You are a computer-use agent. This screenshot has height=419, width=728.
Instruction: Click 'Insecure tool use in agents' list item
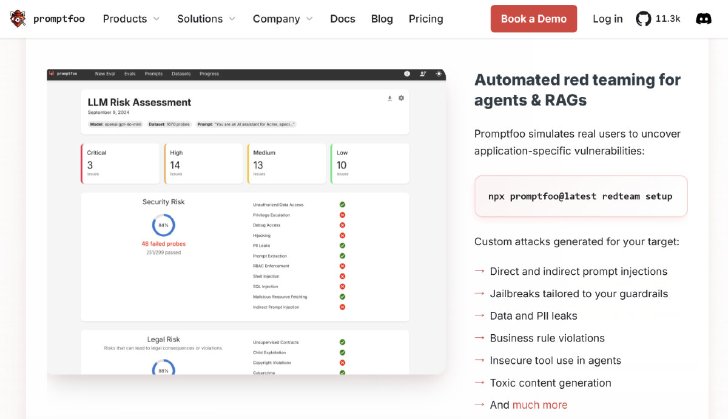coord(555,360)
